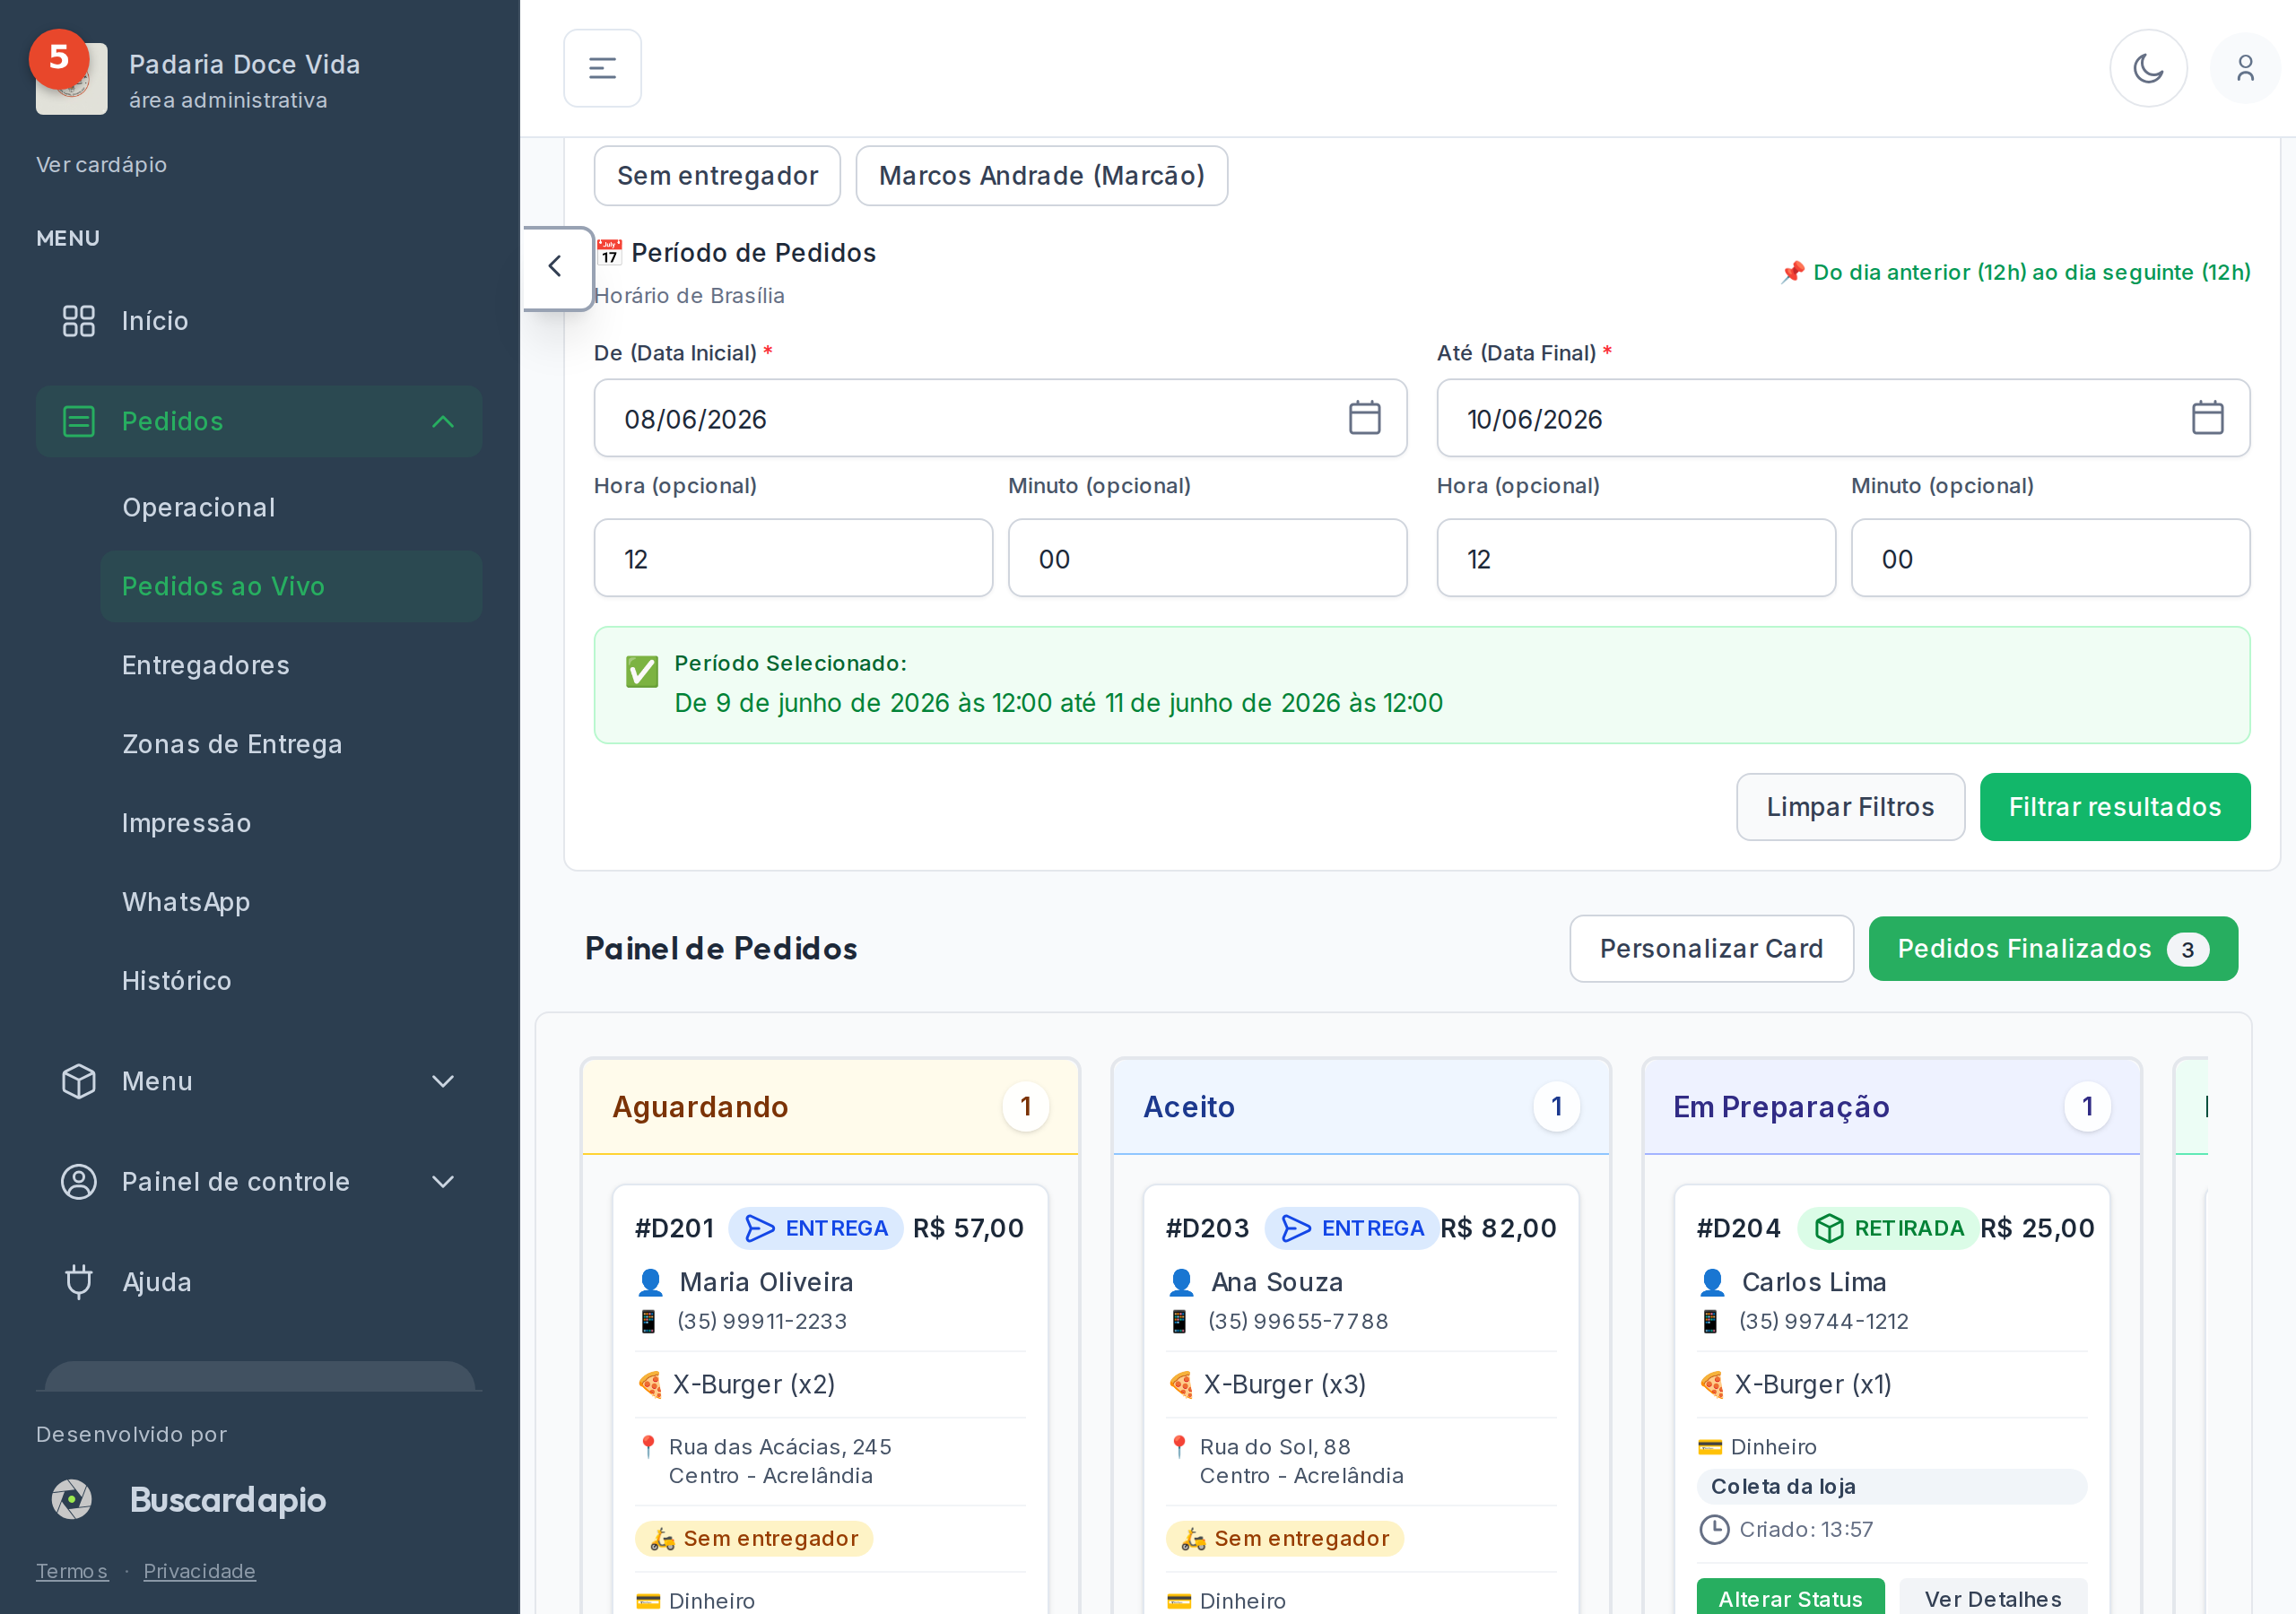Open Histórico menu item
Screen dimensions: 2296x1614
[x=291, y=981]
